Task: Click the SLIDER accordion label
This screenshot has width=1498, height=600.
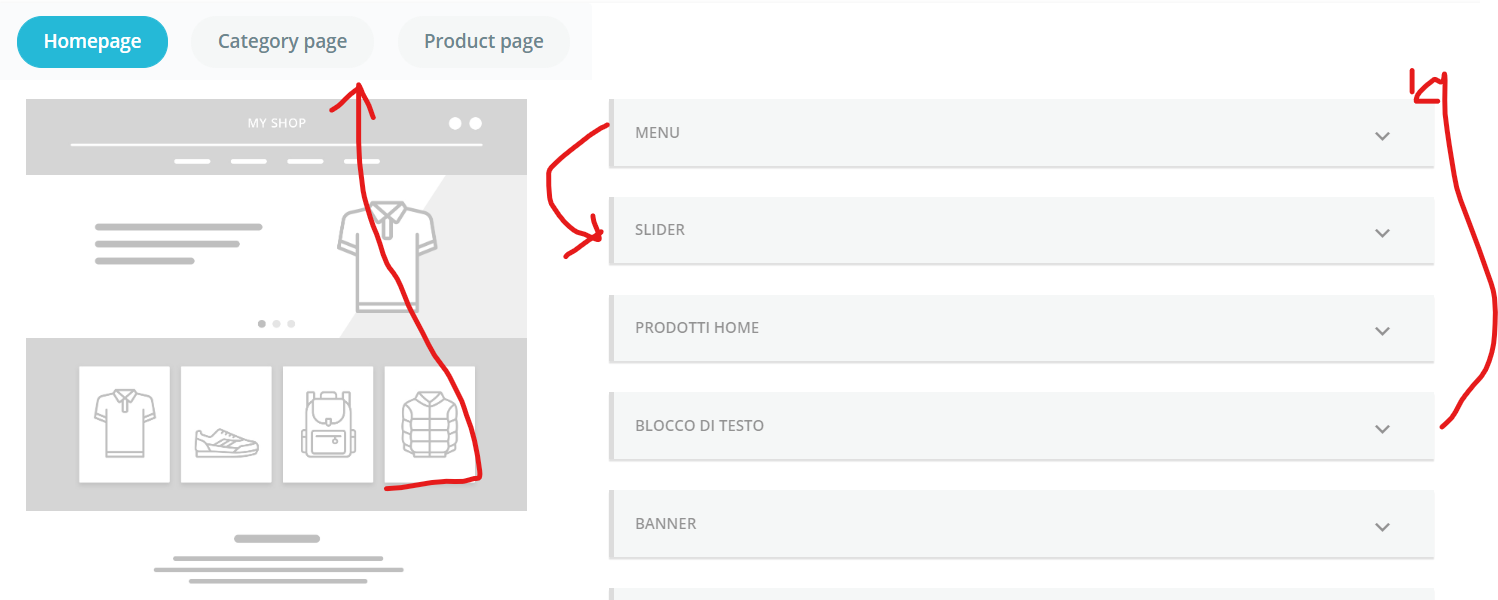Action: pyautogui.click(x=660, y=230)
